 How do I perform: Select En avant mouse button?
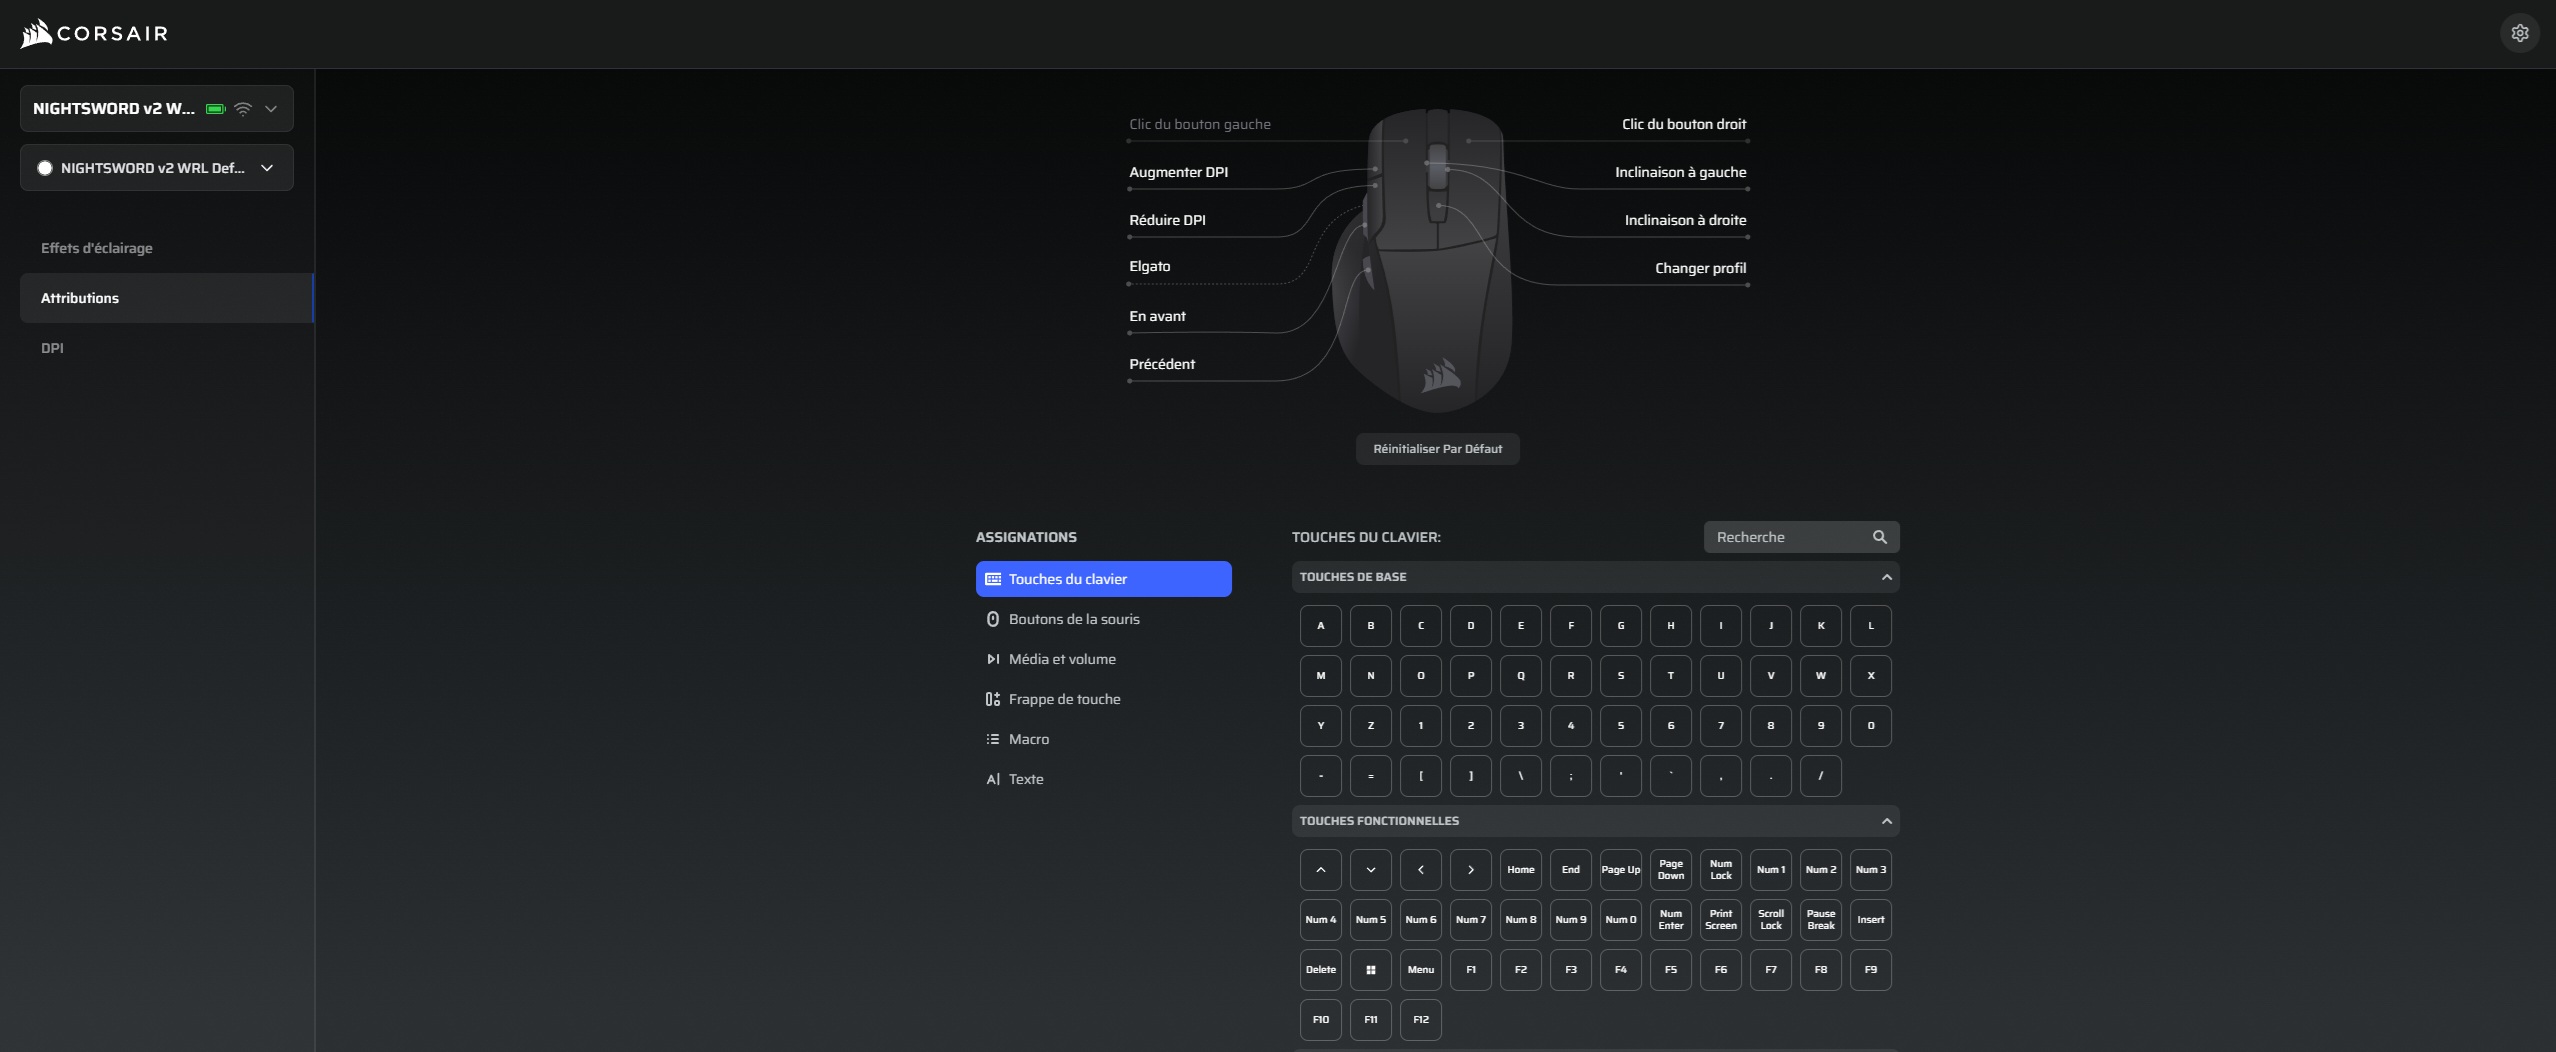(1158, 316)
